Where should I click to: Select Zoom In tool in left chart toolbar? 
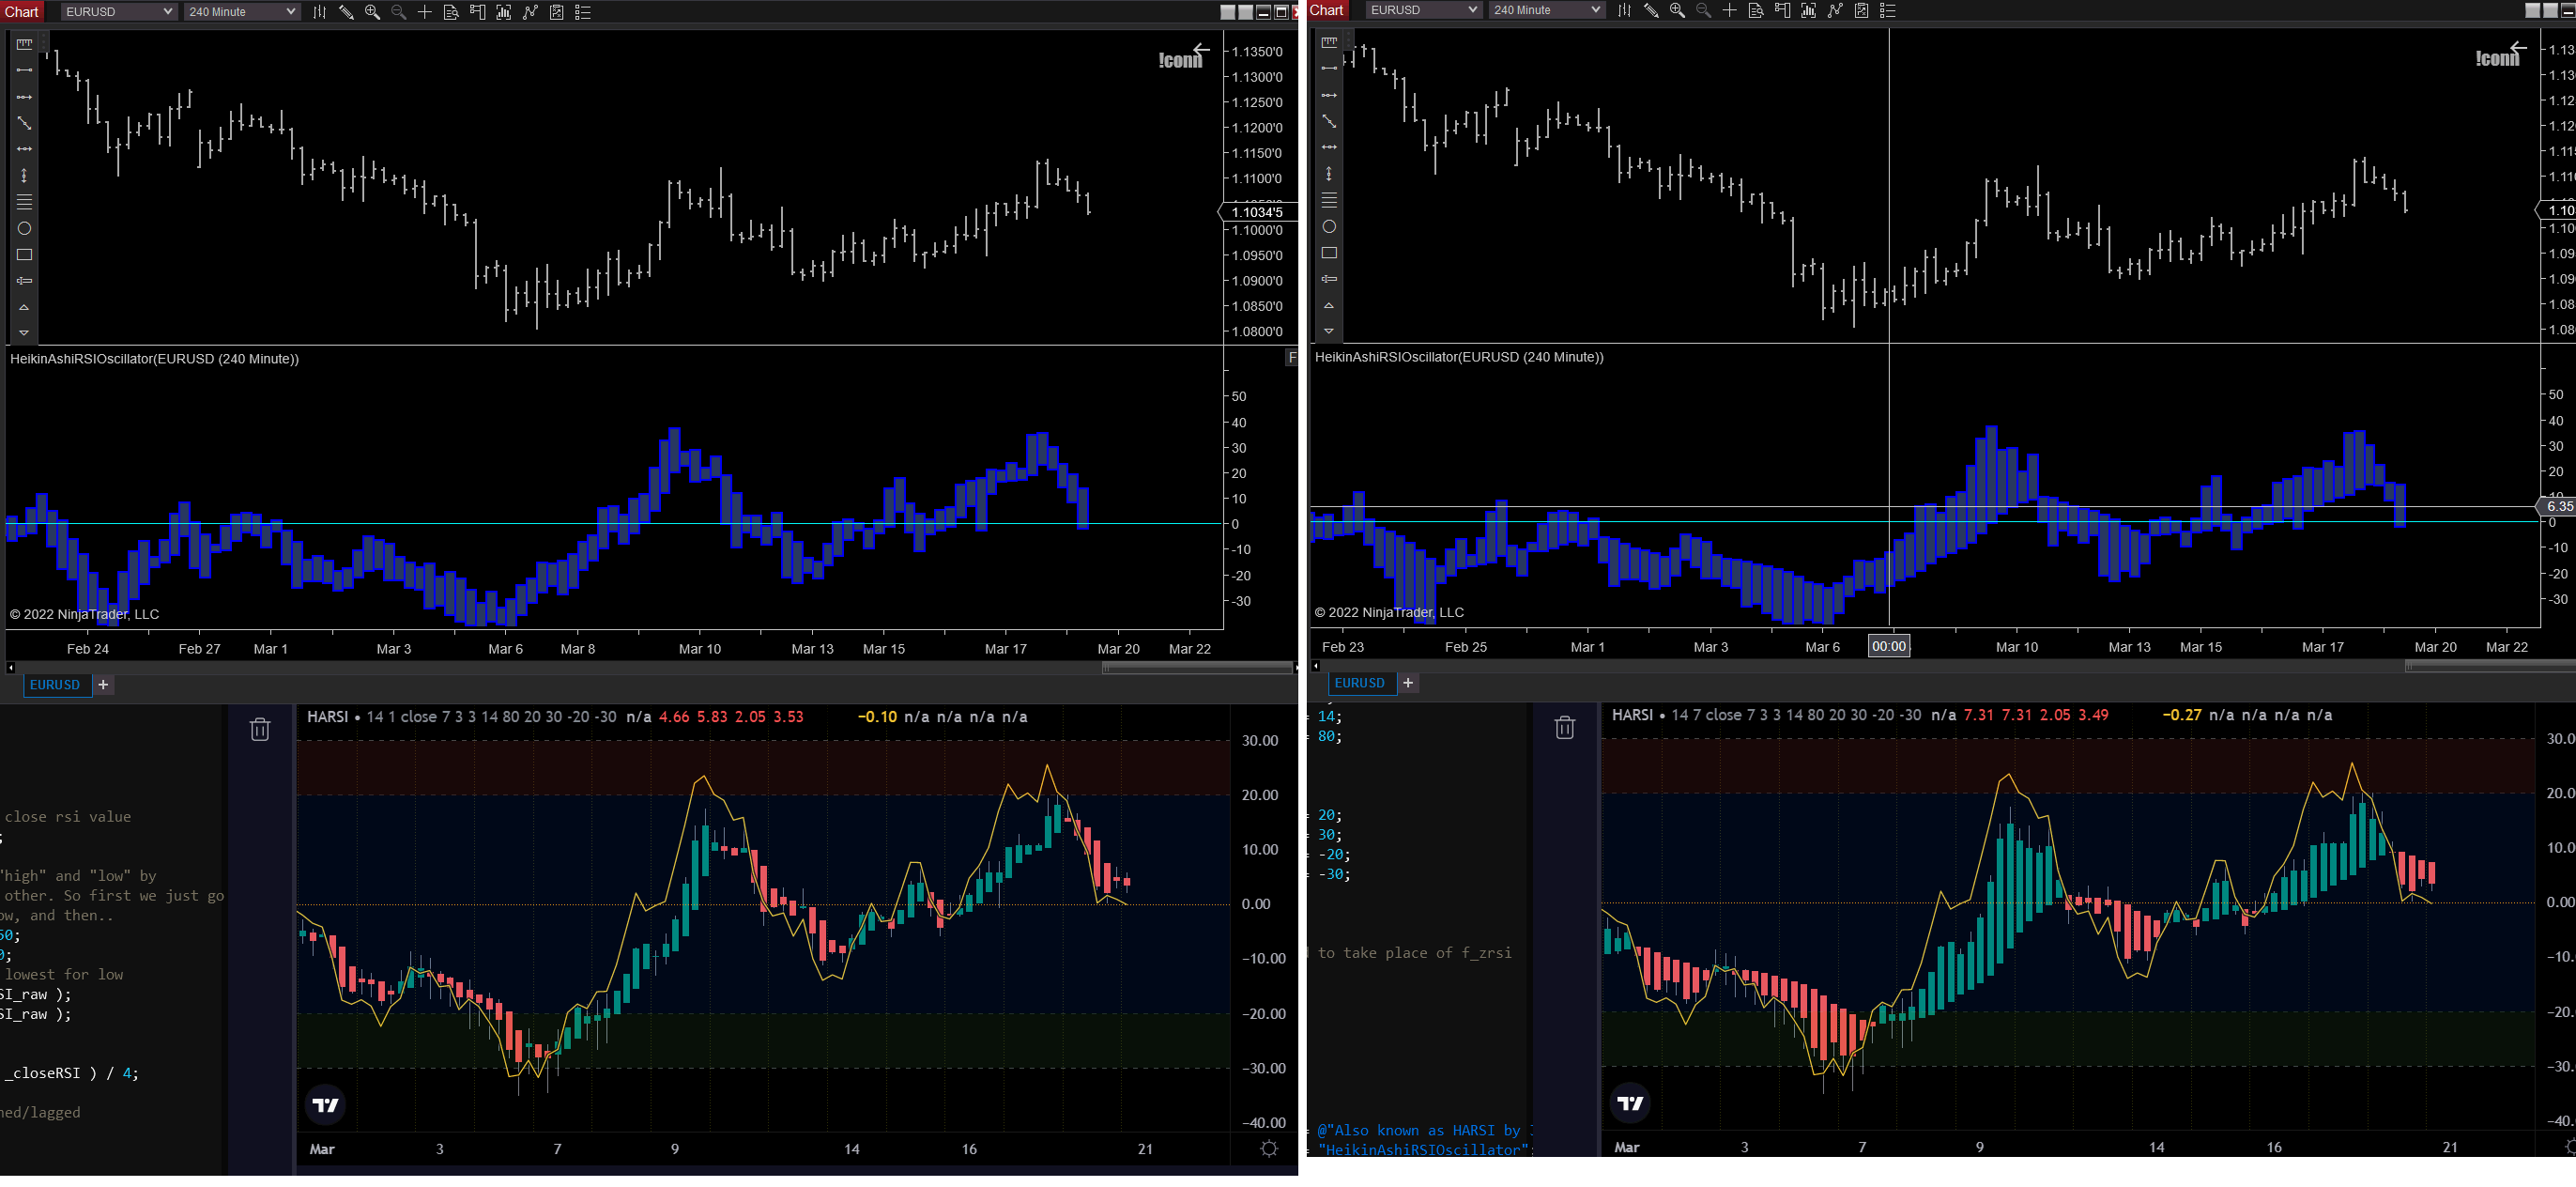click(372, 12)
